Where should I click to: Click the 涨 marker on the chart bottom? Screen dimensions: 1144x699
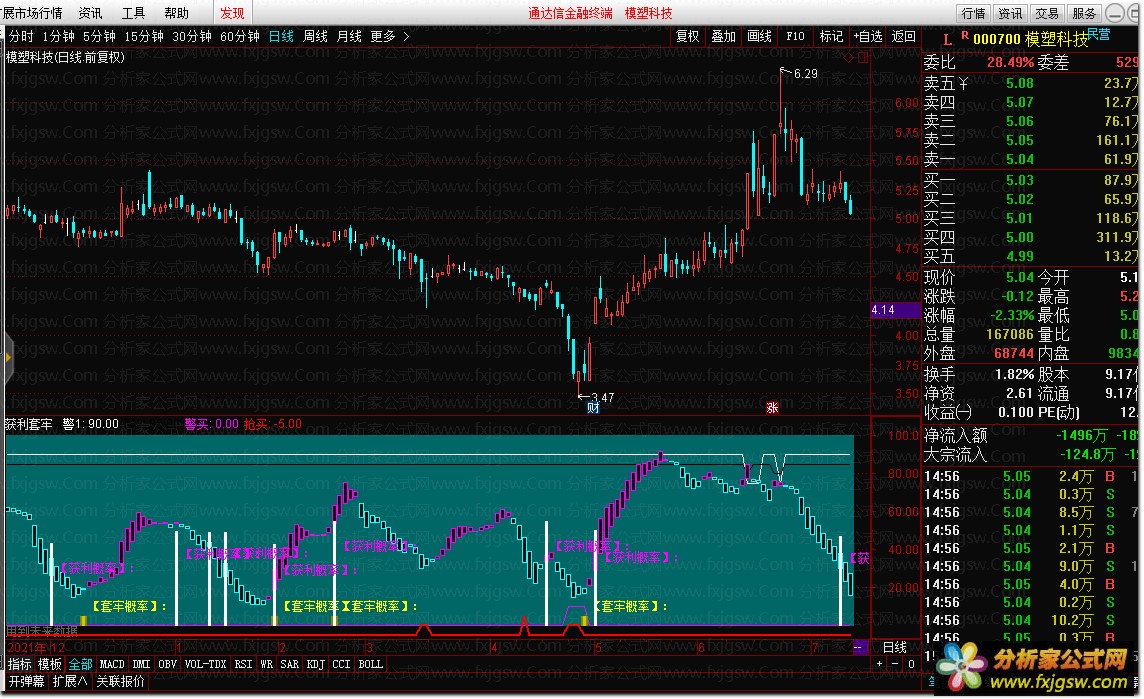tap(772, 408)
